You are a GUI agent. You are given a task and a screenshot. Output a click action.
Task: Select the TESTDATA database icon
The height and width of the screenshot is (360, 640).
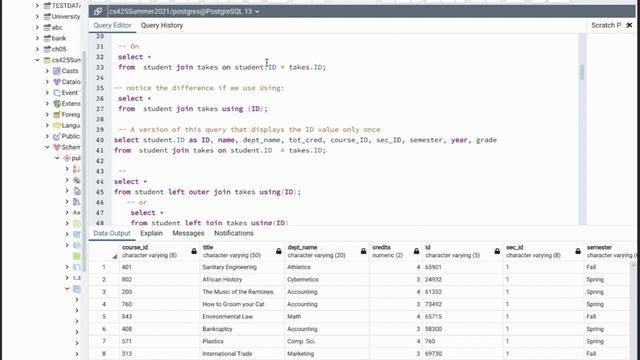47,6
